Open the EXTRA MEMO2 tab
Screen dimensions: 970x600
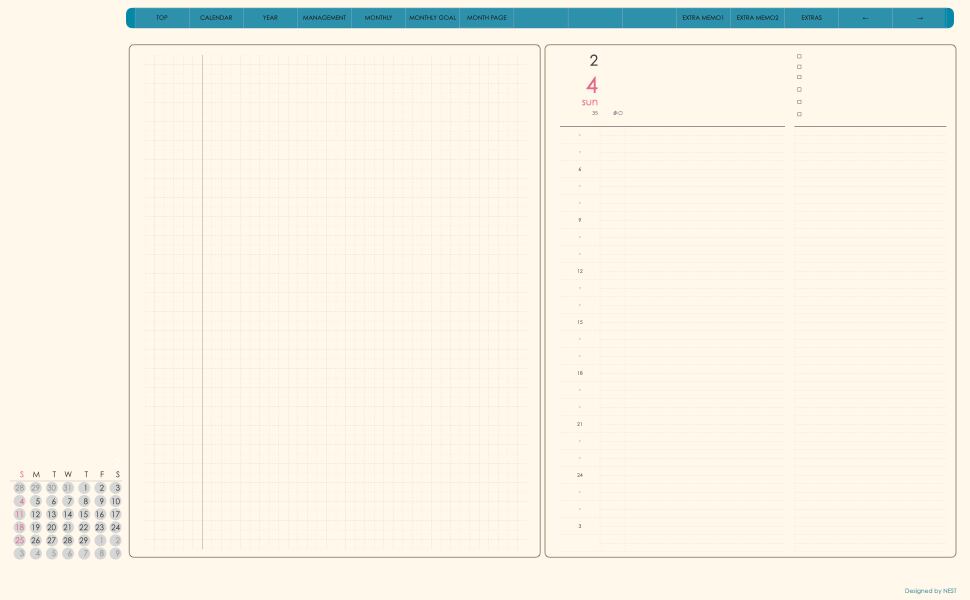(757, 18)
